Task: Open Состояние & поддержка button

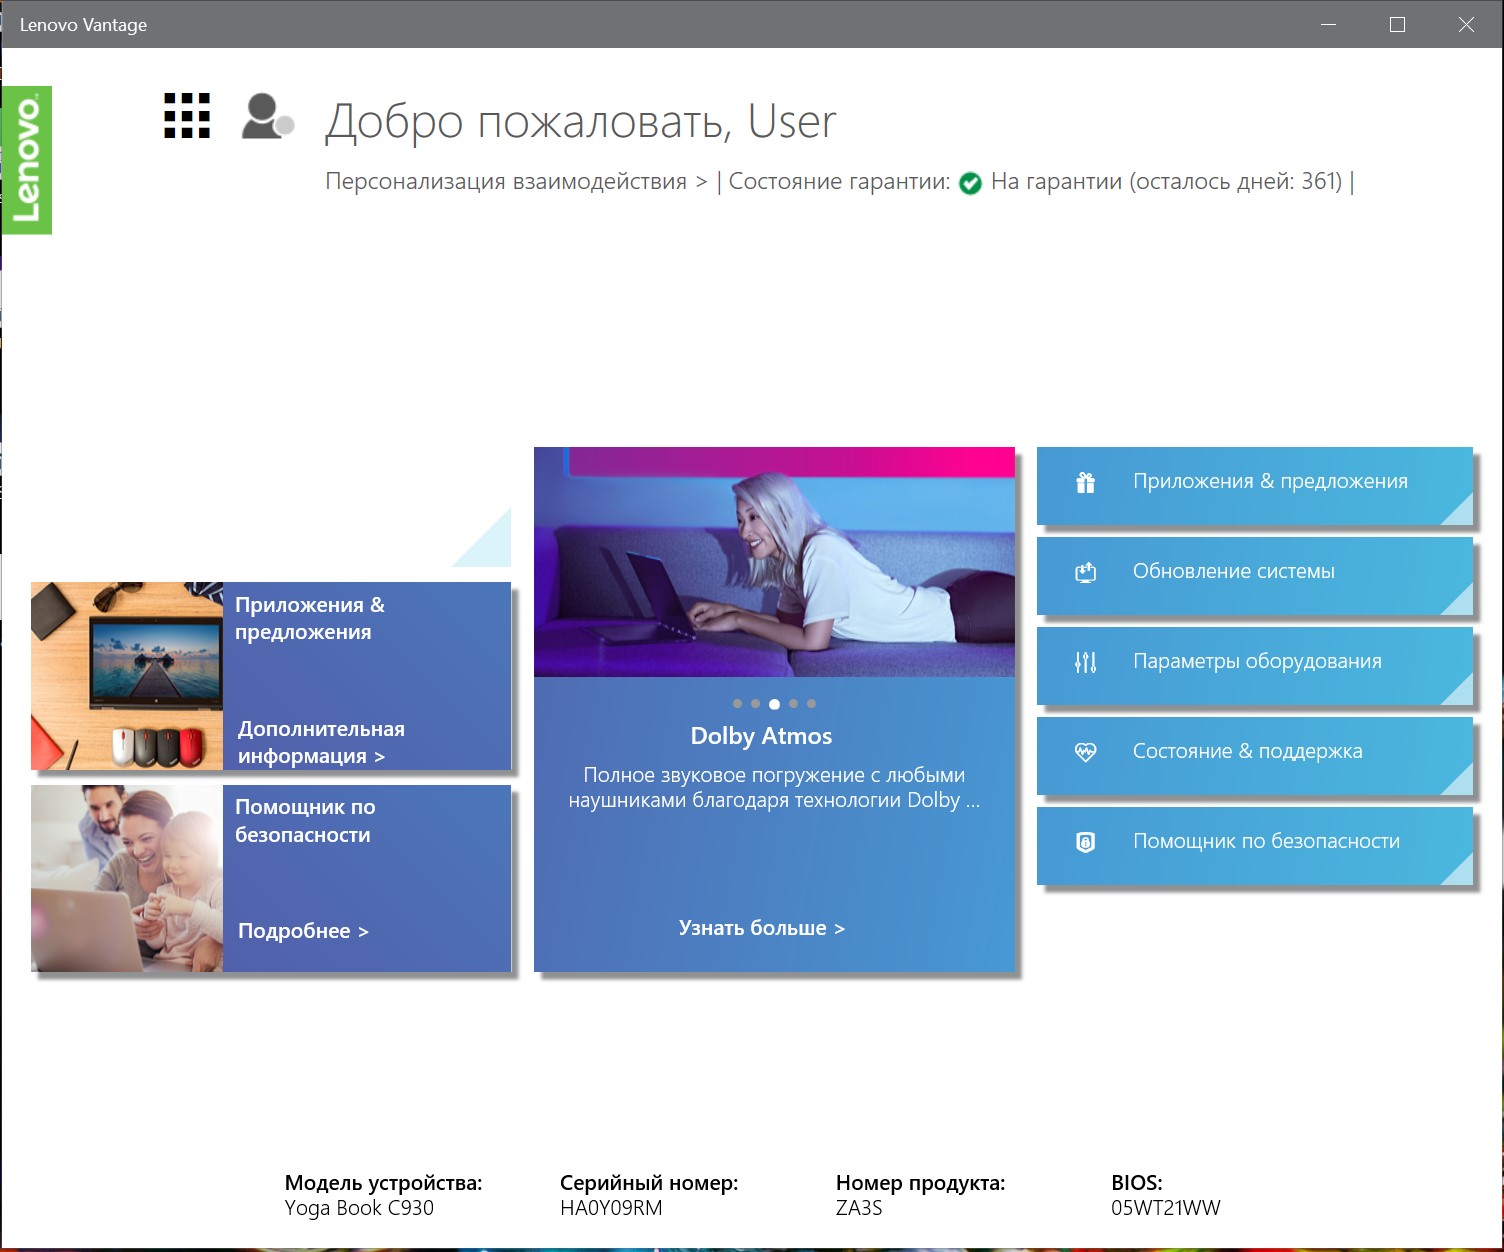Action: (1255, 756)
